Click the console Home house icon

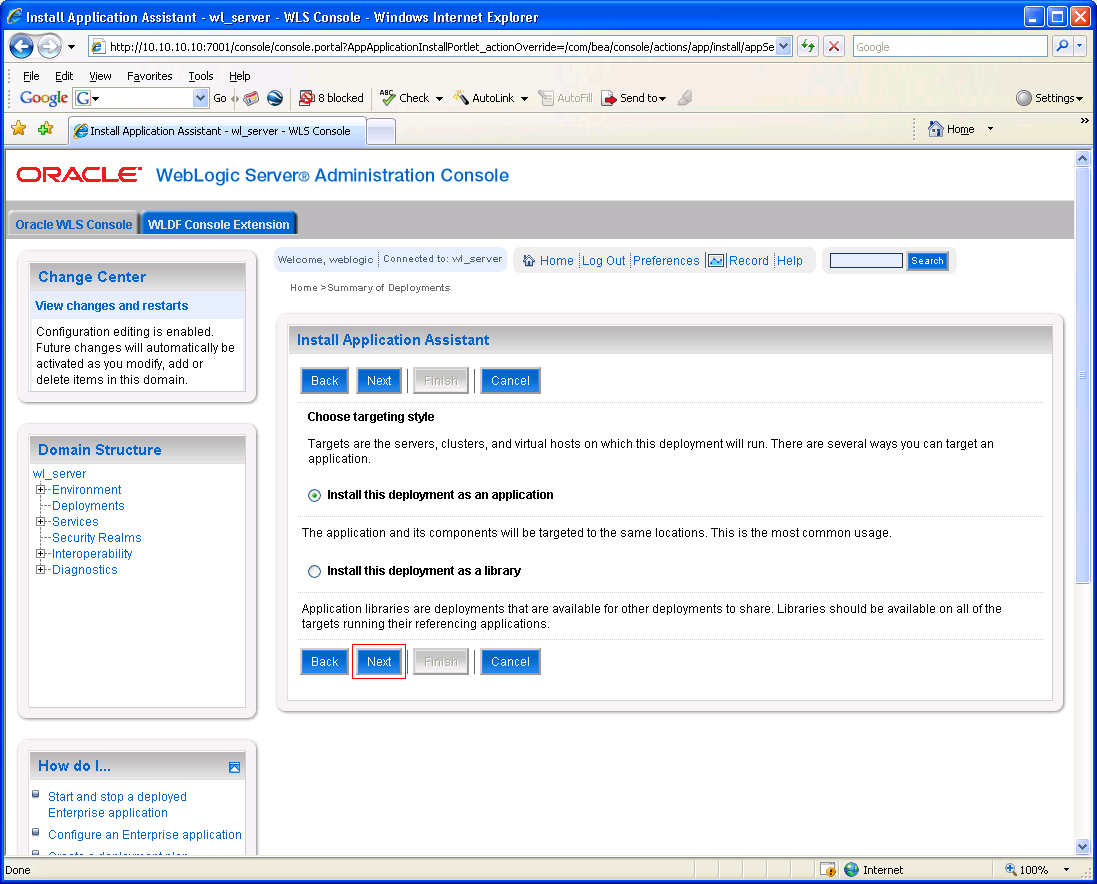click(x=529, y=261)
